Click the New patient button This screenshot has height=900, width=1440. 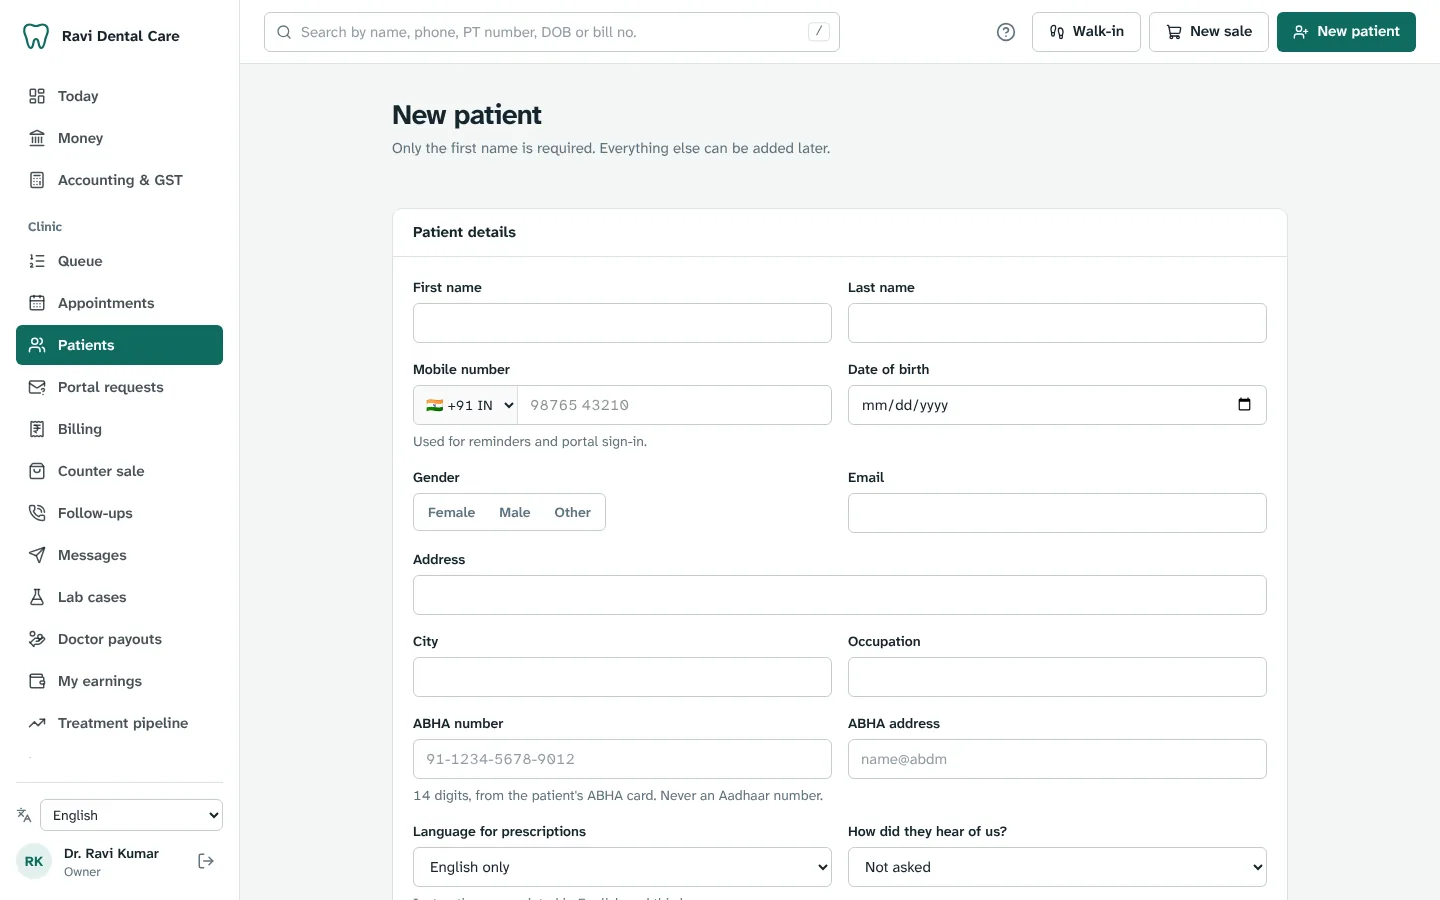pos(1346,32)
